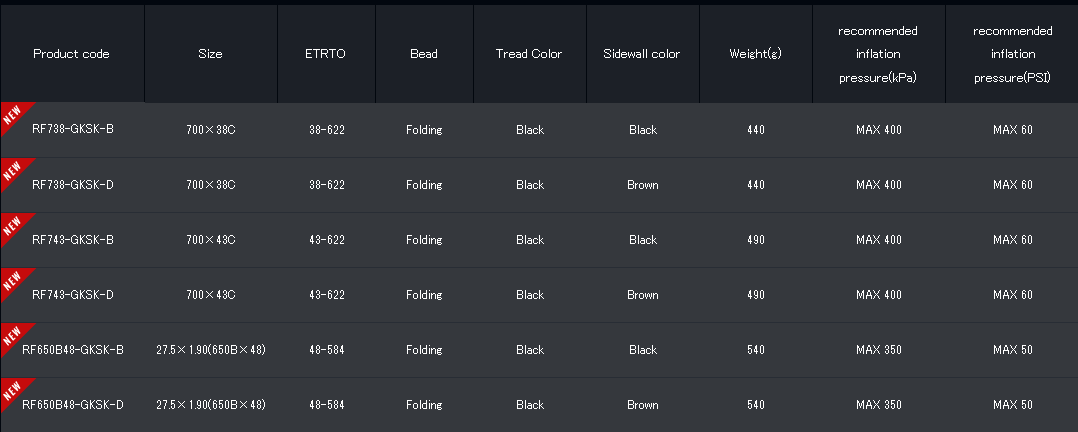The image size is (1078, 432).
Task: Select the Product code column header
Action: pyautogui.click(x=71, y=54)
